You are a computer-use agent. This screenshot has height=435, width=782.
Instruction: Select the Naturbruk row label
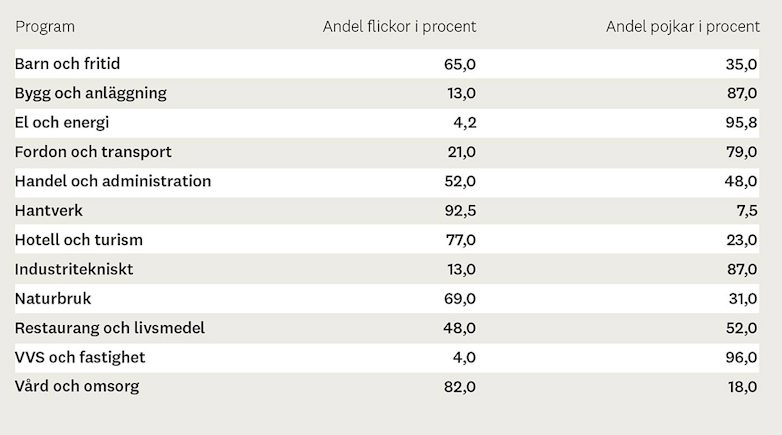click(53, 298)
